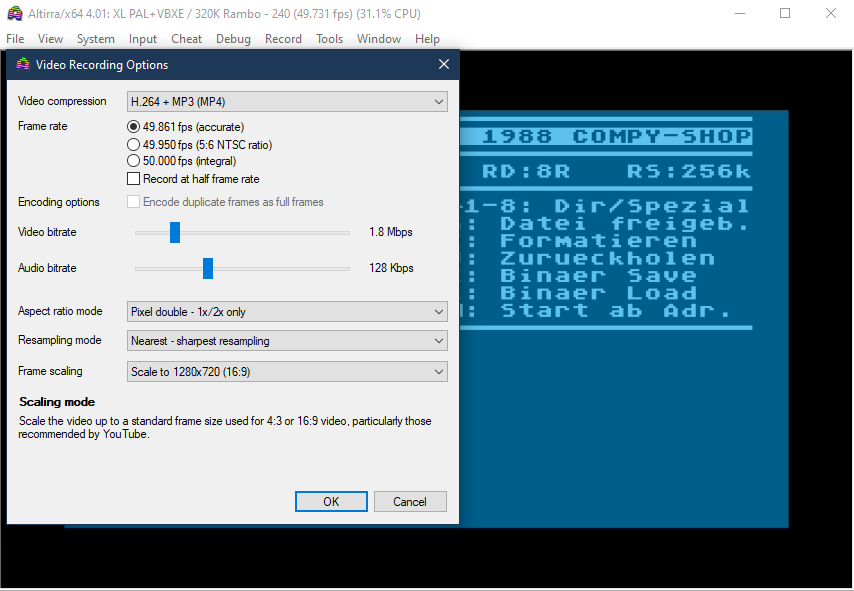Click the Altirra app icon in title bar

15,14
